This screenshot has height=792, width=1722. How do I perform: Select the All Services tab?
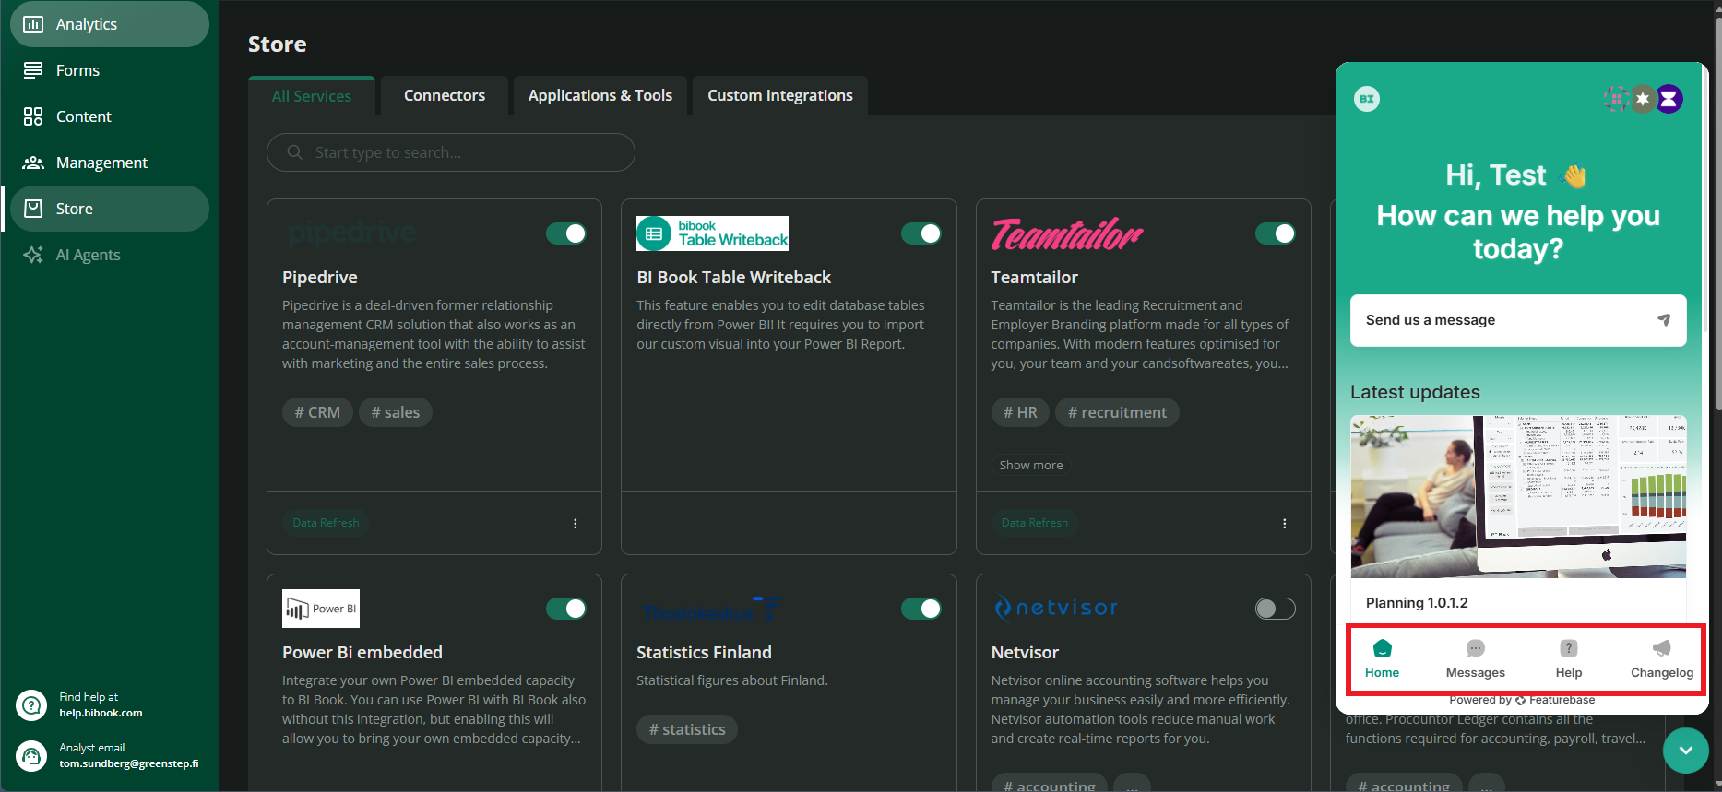coord(311,96)
